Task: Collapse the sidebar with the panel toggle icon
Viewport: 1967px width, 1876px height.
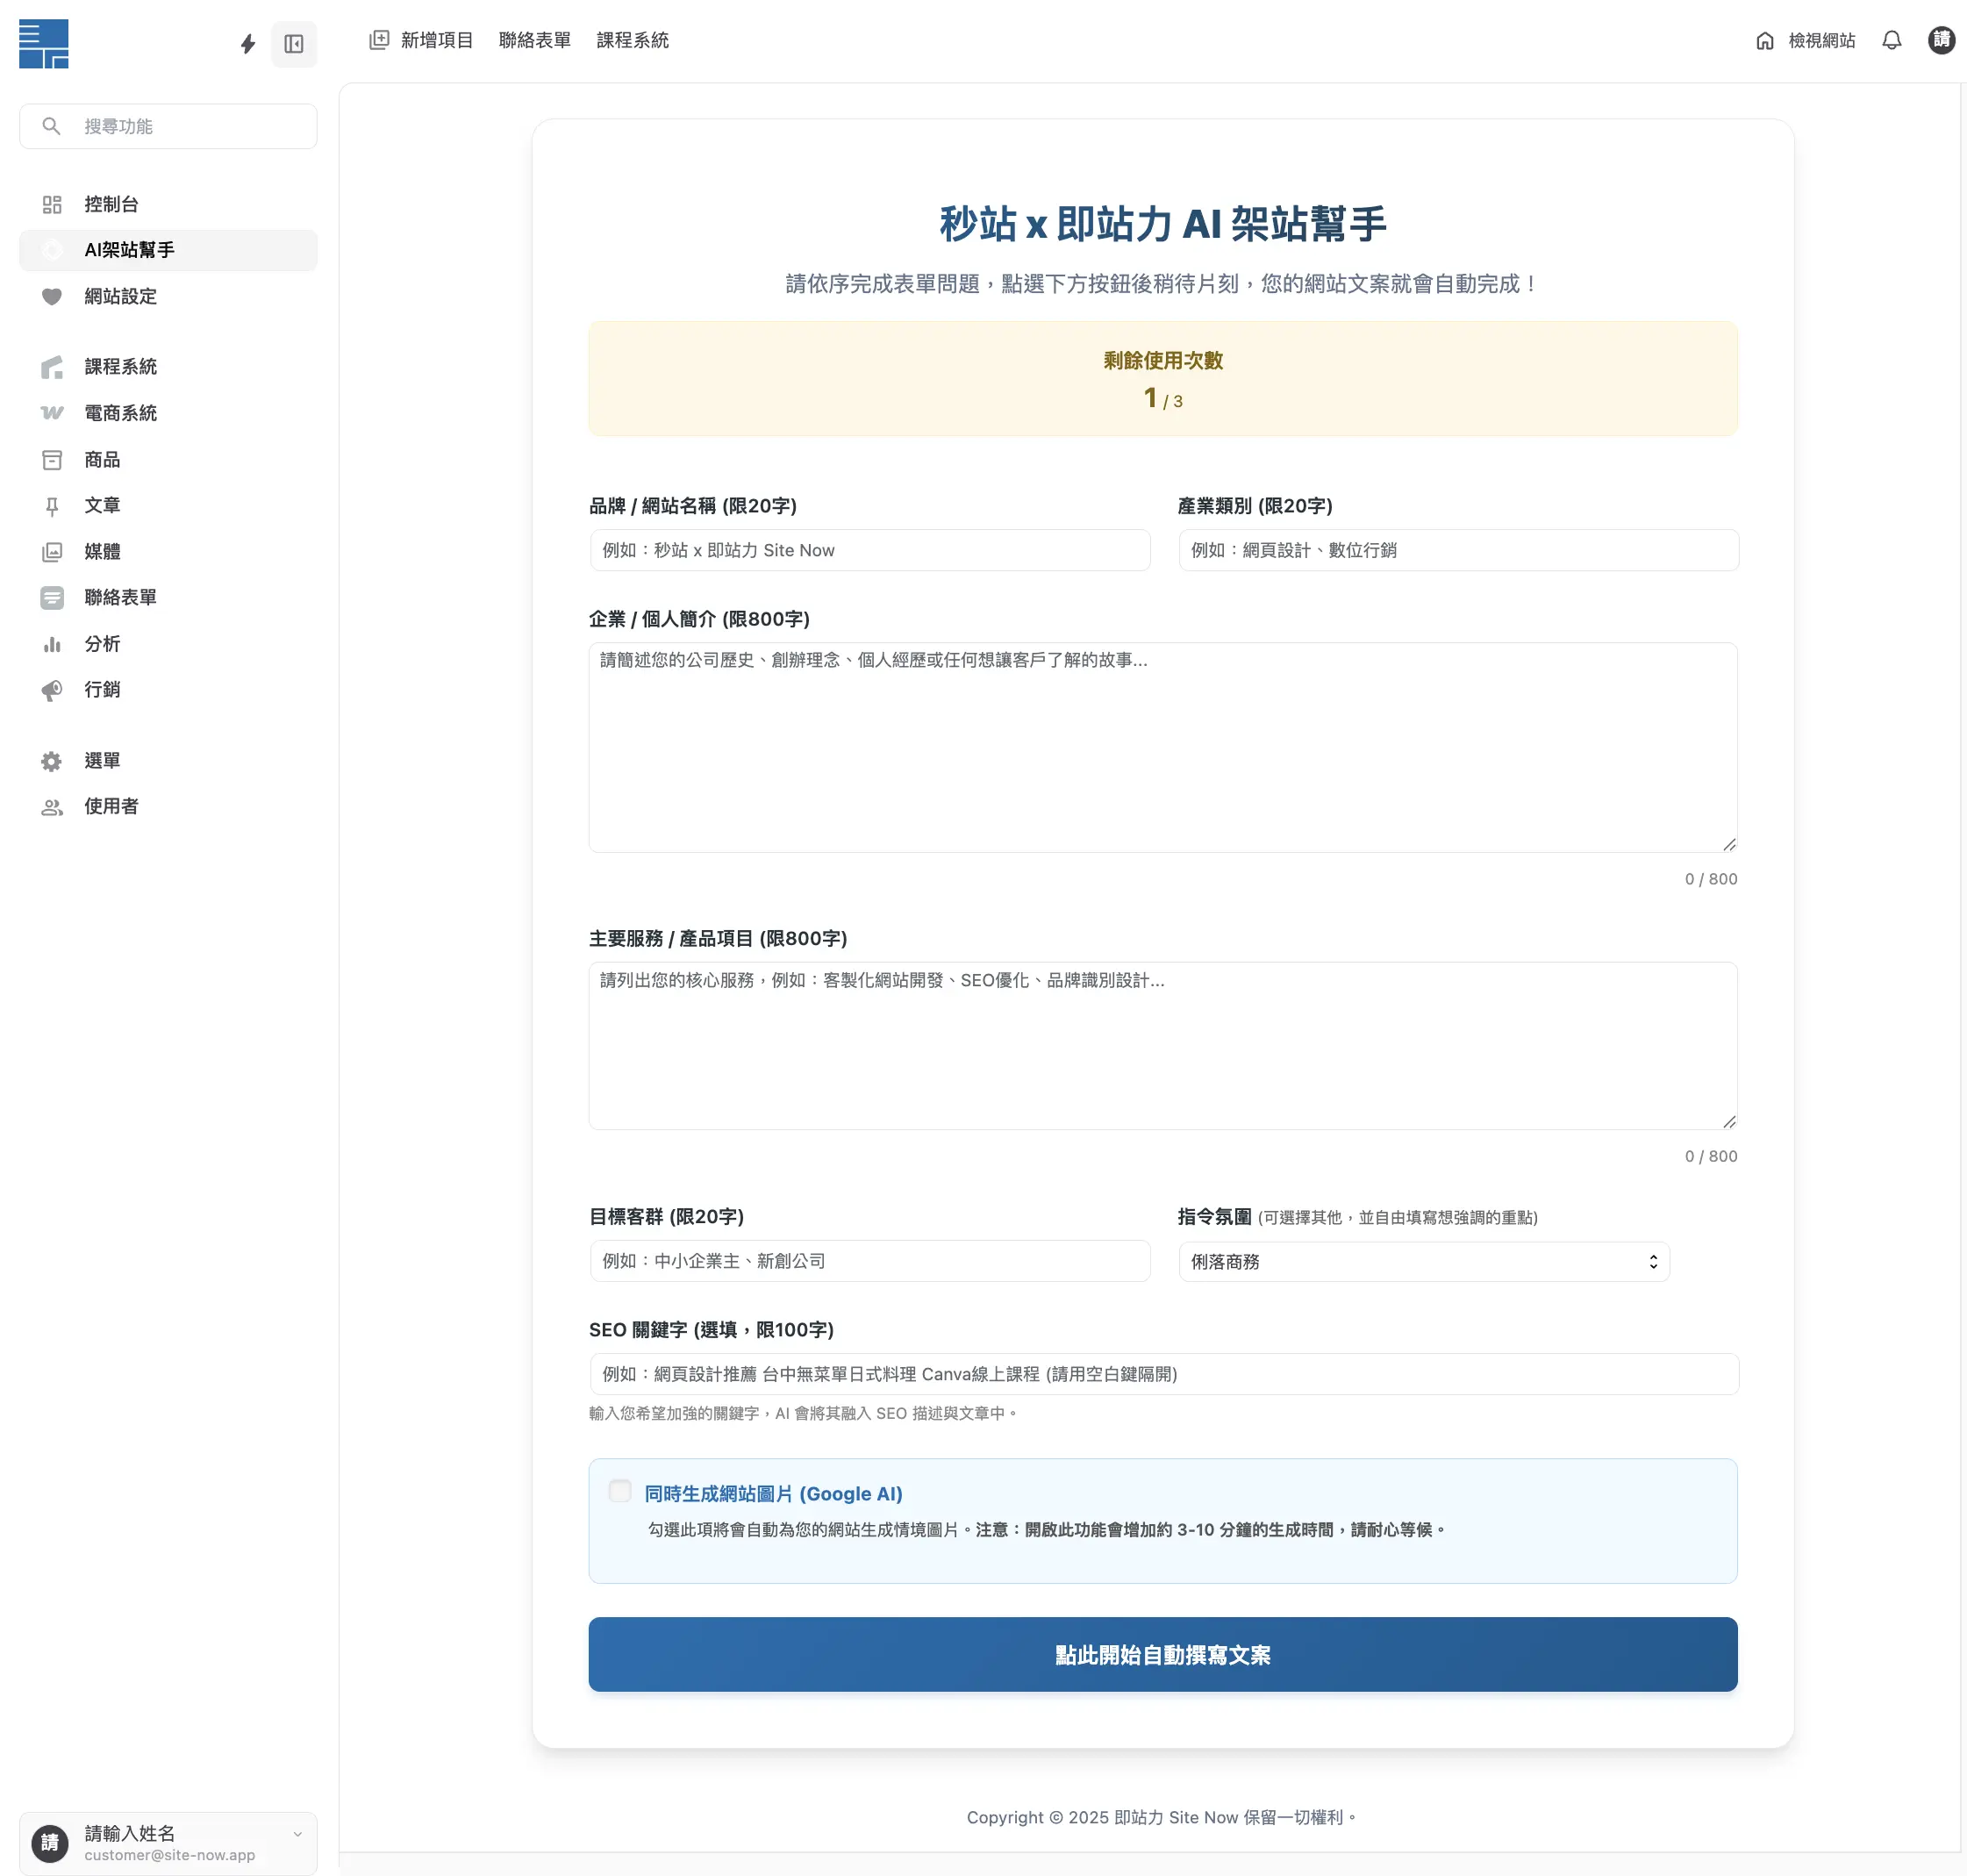Action: tap(294, 44)
